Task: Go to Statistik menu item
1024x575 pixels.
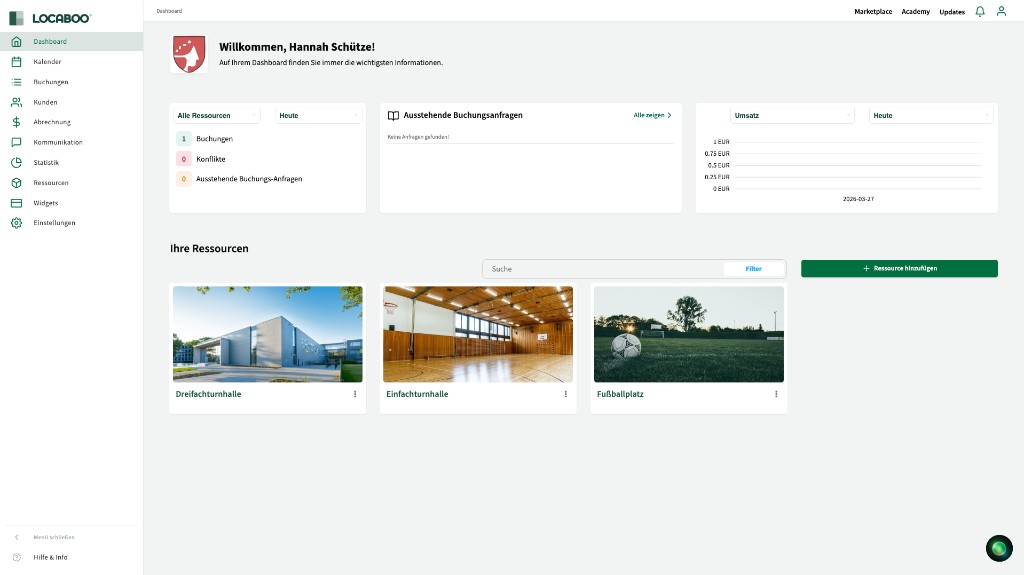Action: pos(71,162)
